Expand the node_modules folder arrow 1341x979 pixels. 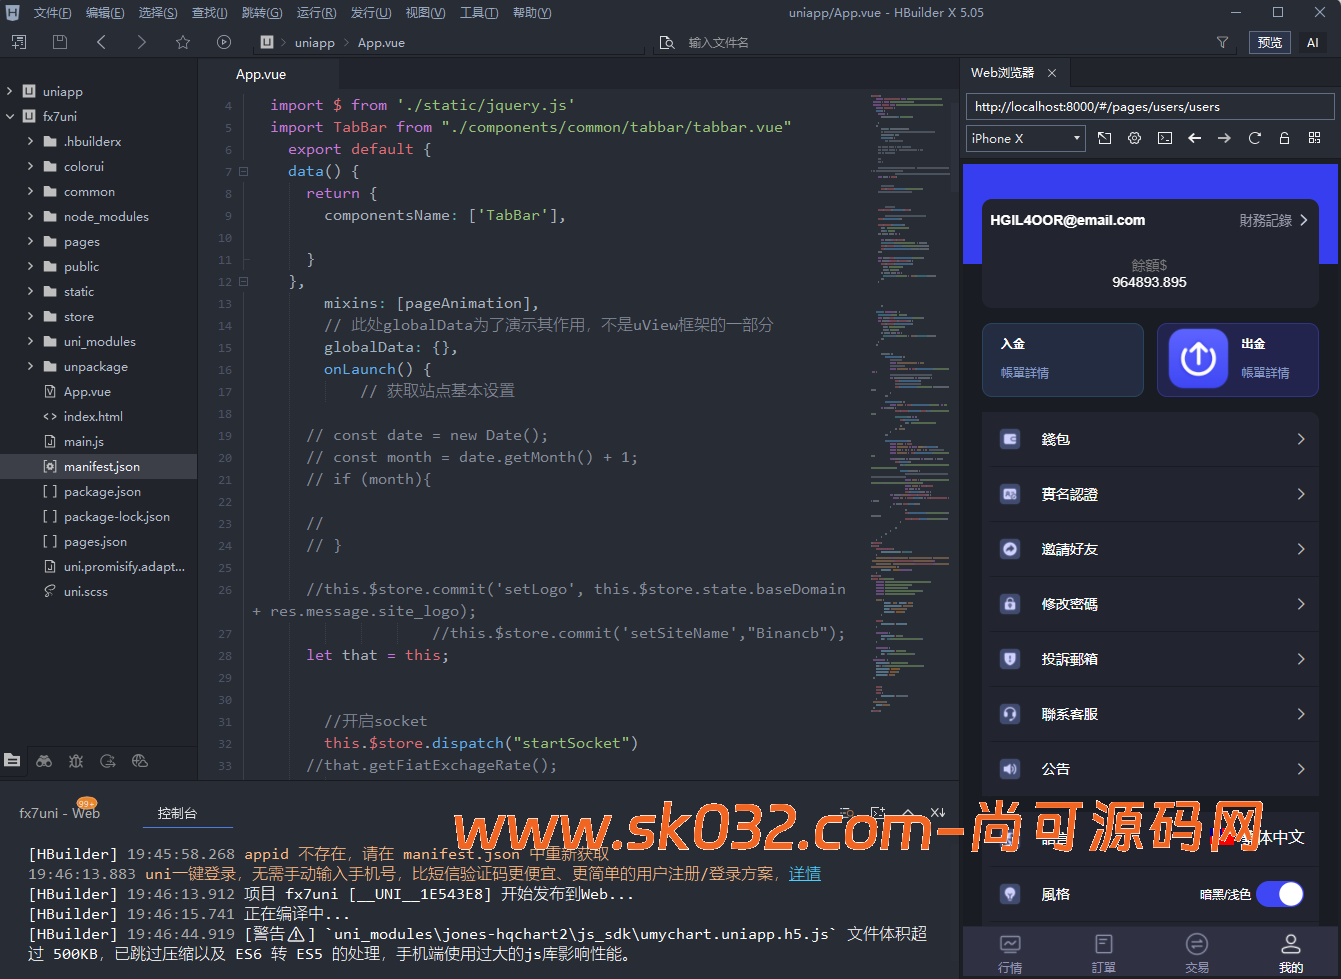30,216
